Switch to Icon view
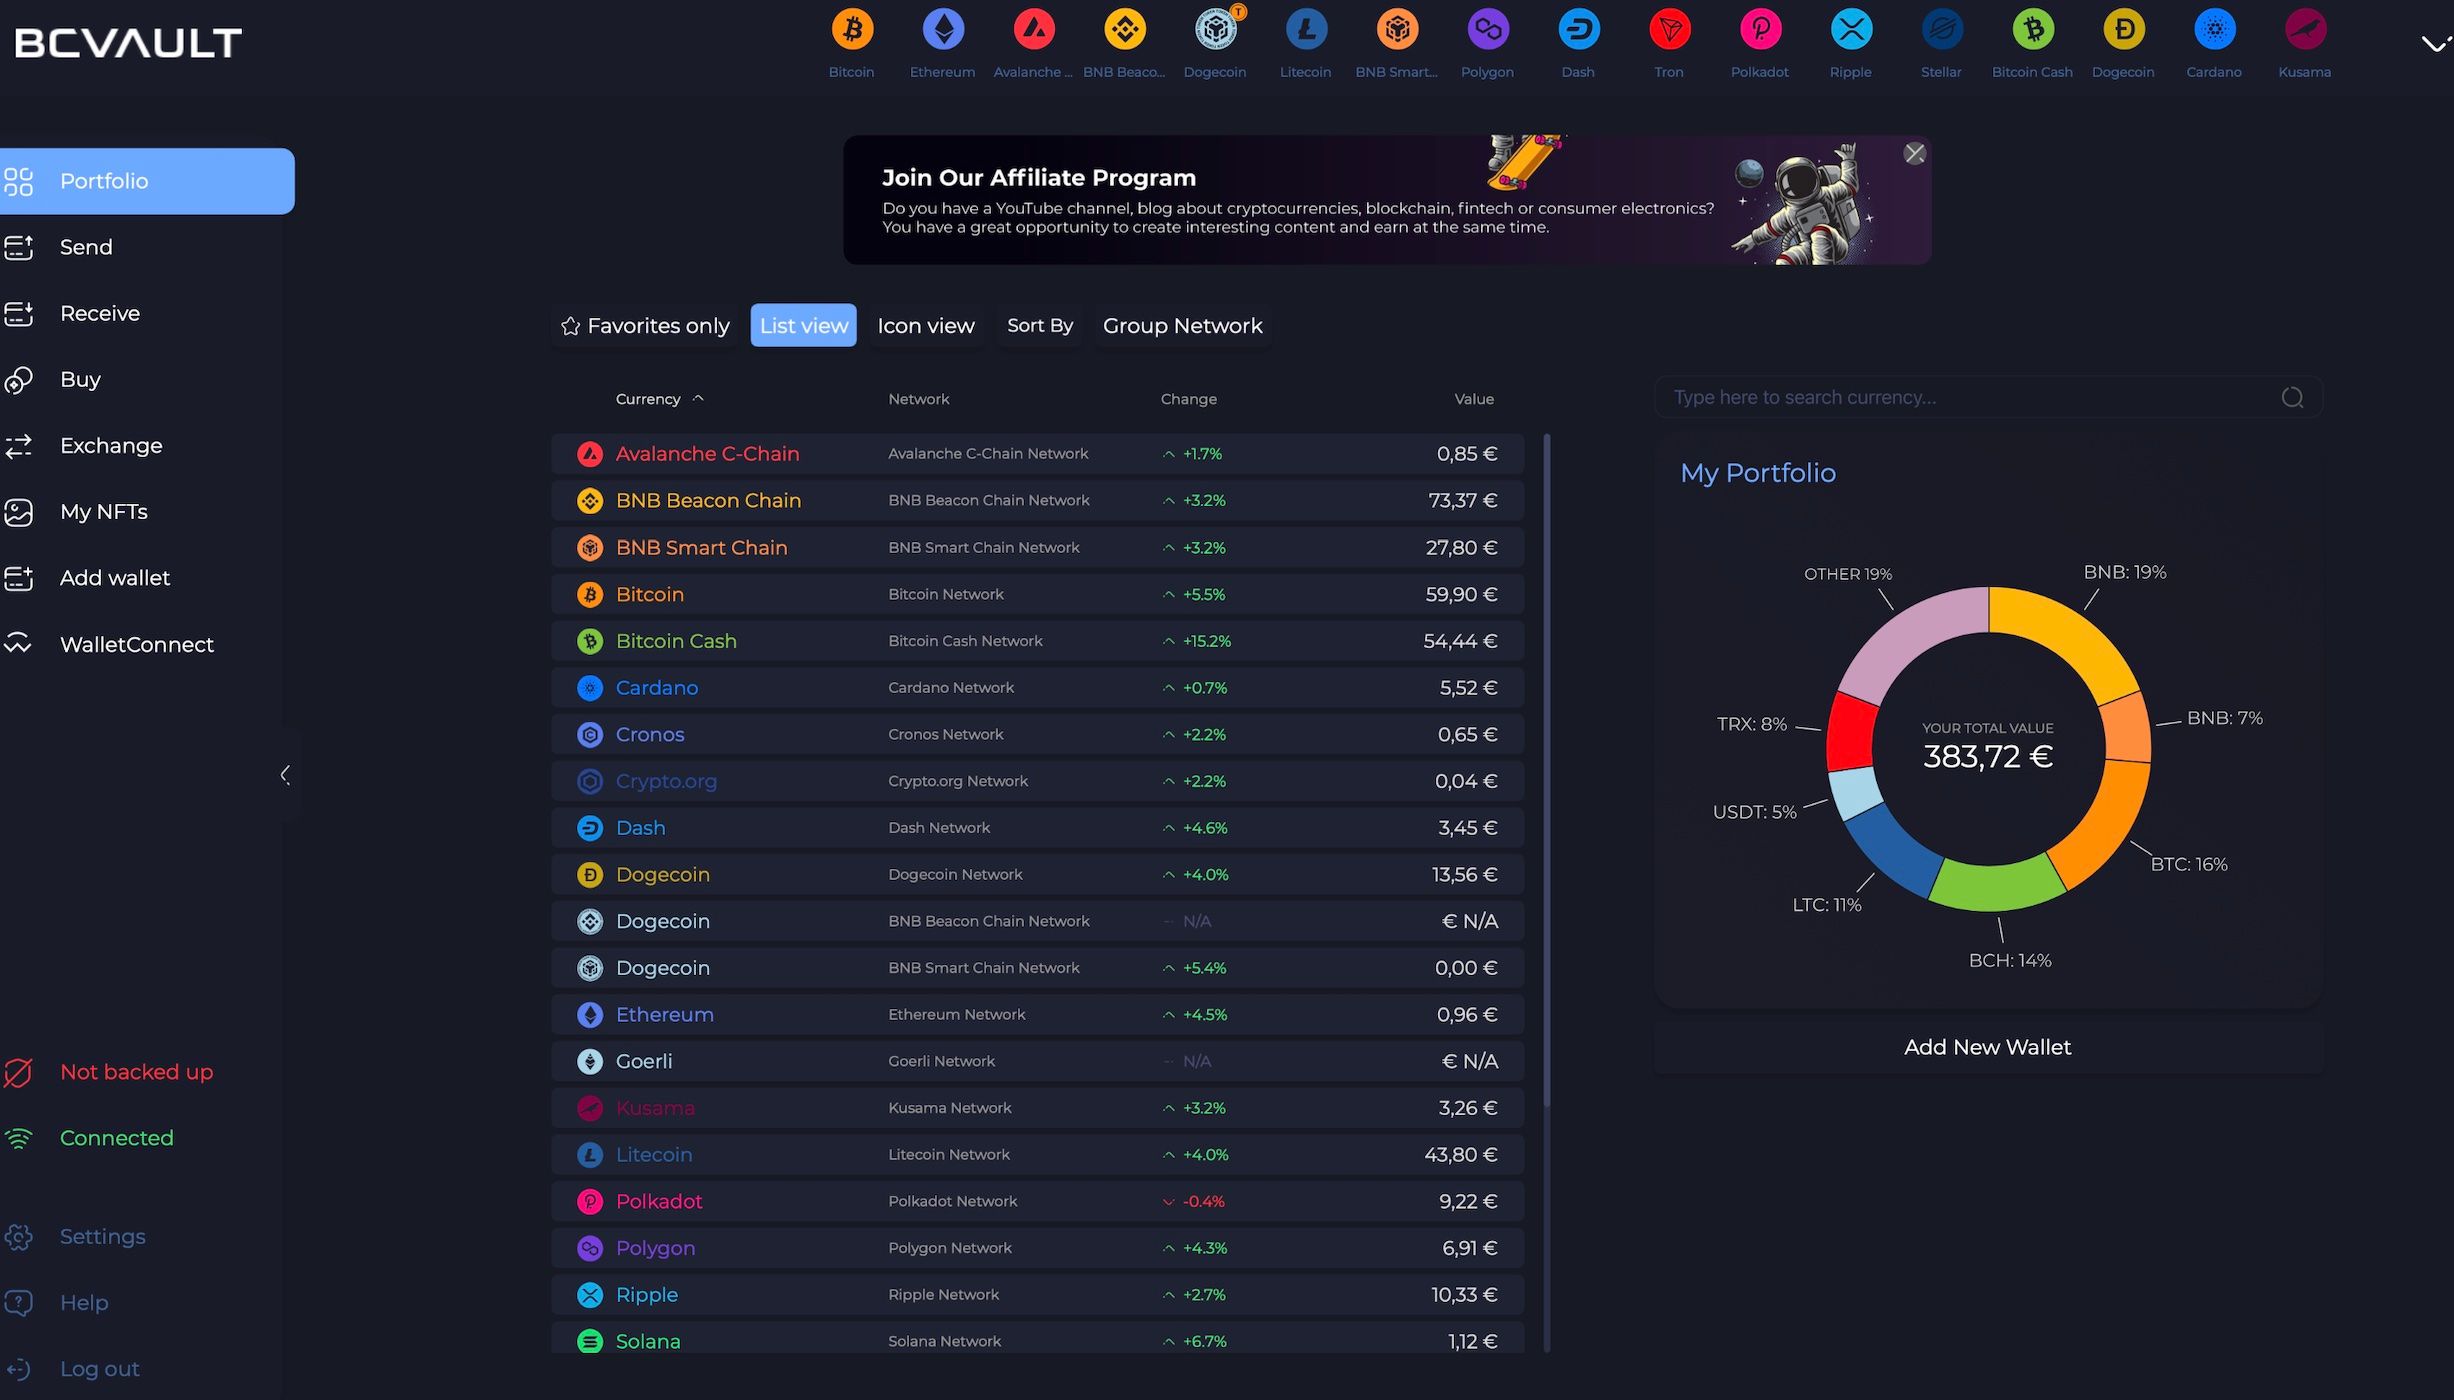 point(925,326)
